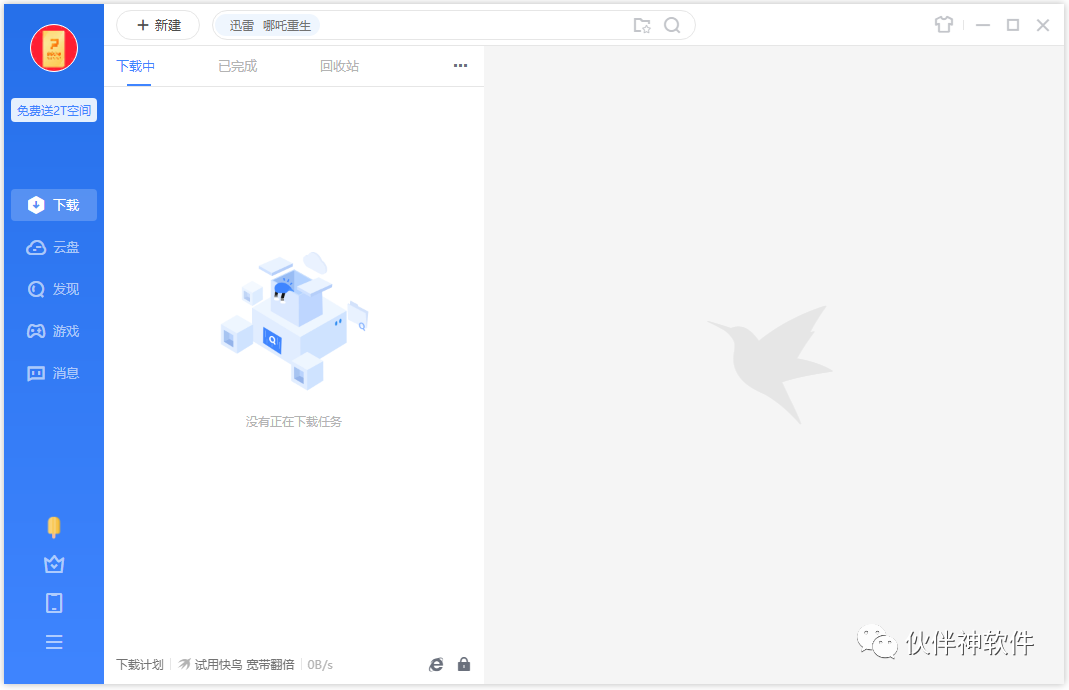Image resolution: width=1069 pixels, height=690 pixels.
Task: Open the VIP crown icon in sidebar
Action: tap(53, 564)
